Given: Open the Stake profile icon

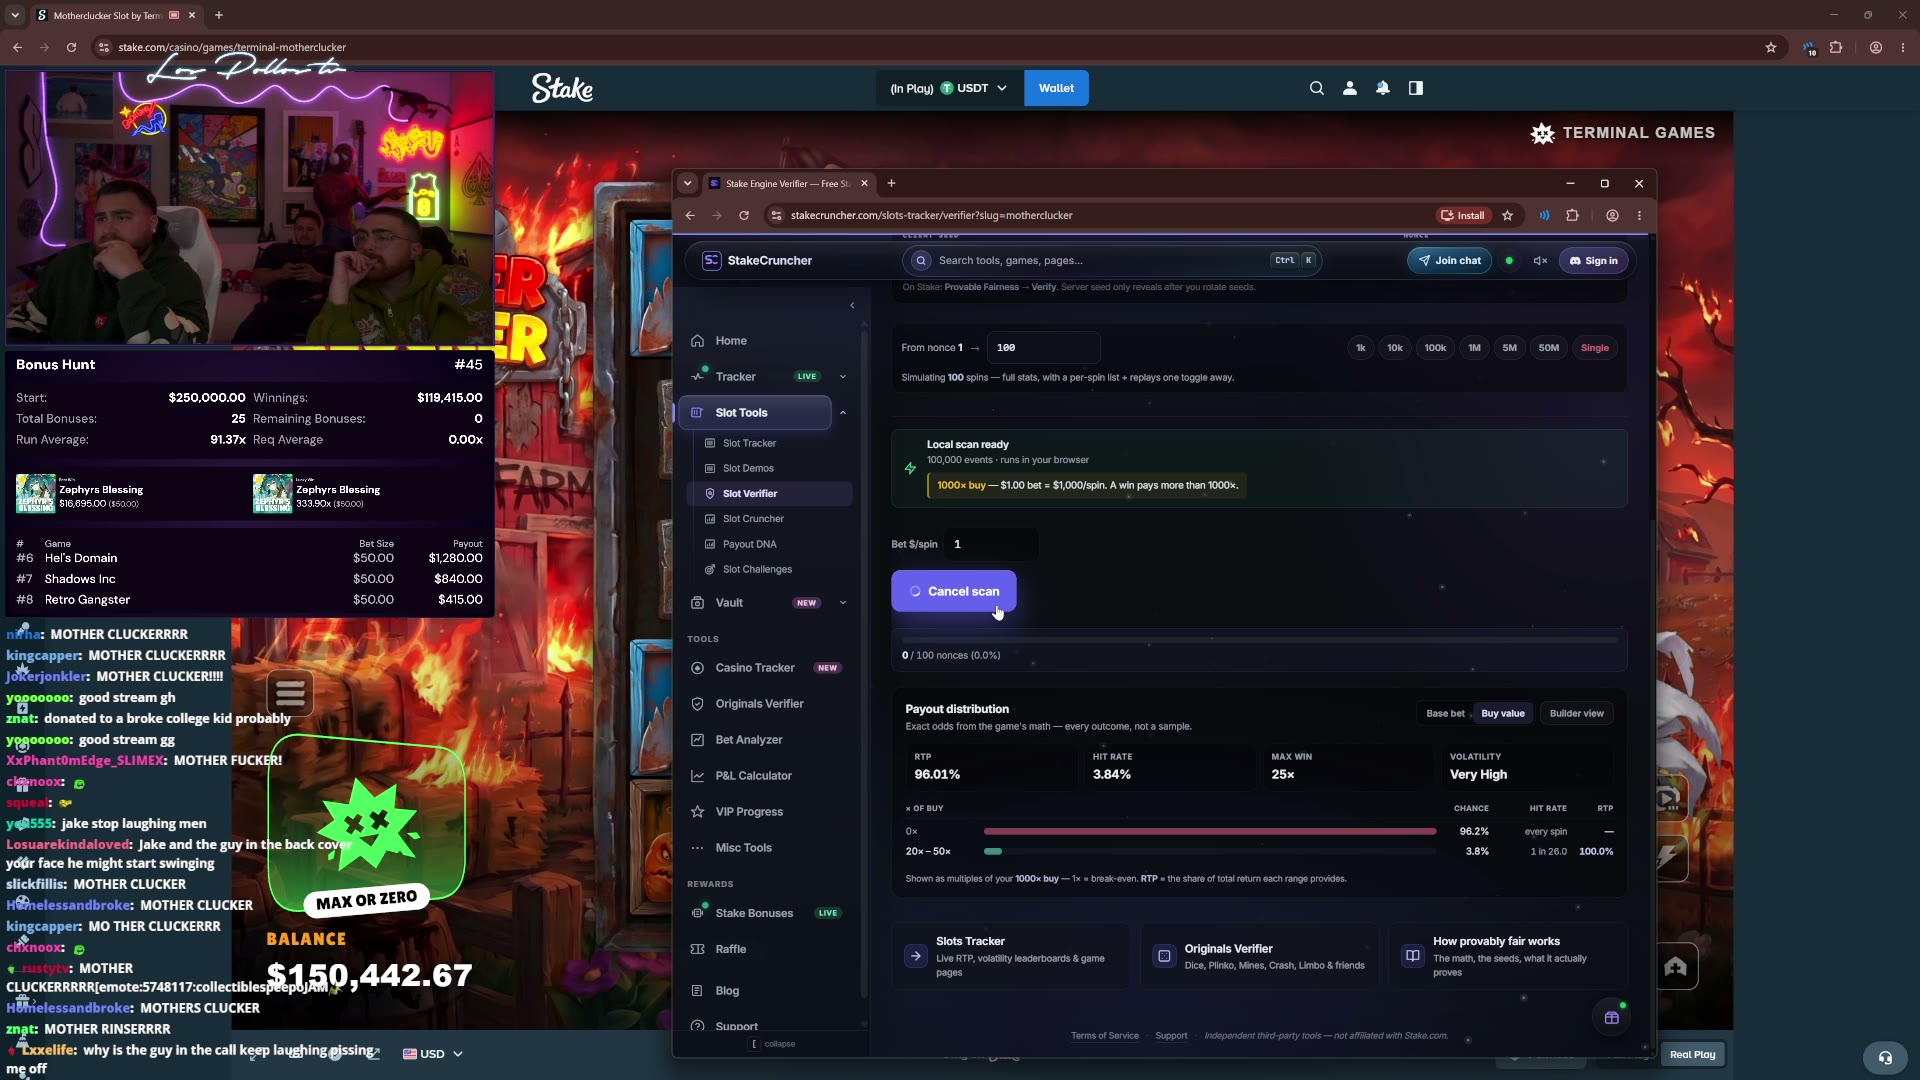Looking at the screenshot, I should (1349, 88).
